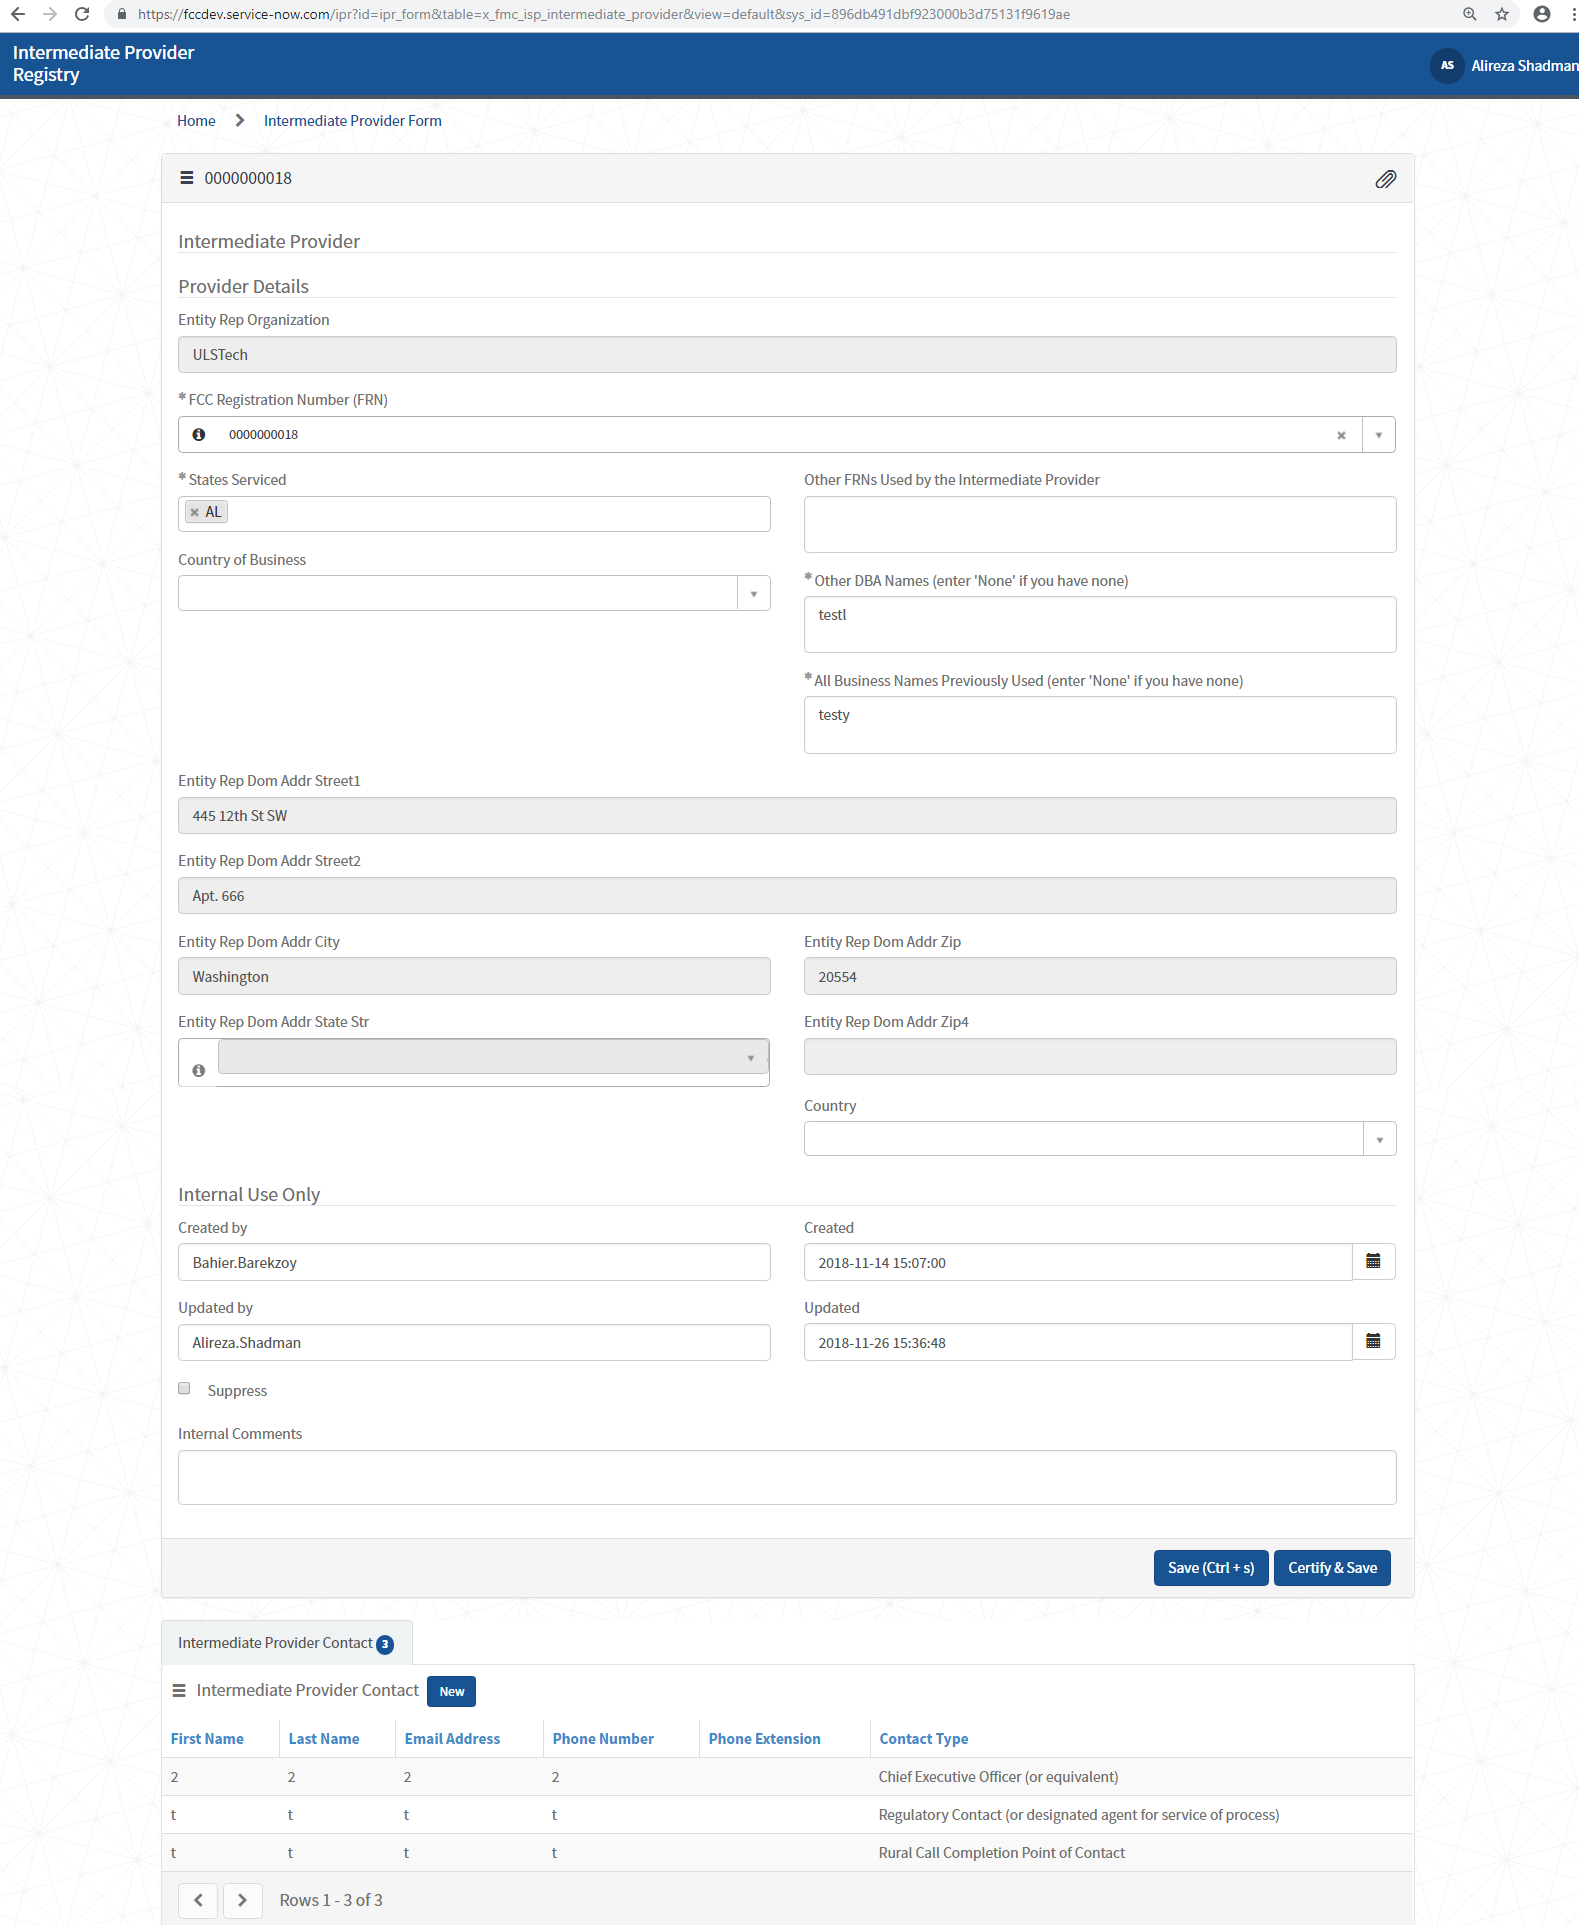This screenshot has width=1579, height=1925.
Task: Open the Intermediate Provider Contact list menu icon
Action: [179, 1691]
